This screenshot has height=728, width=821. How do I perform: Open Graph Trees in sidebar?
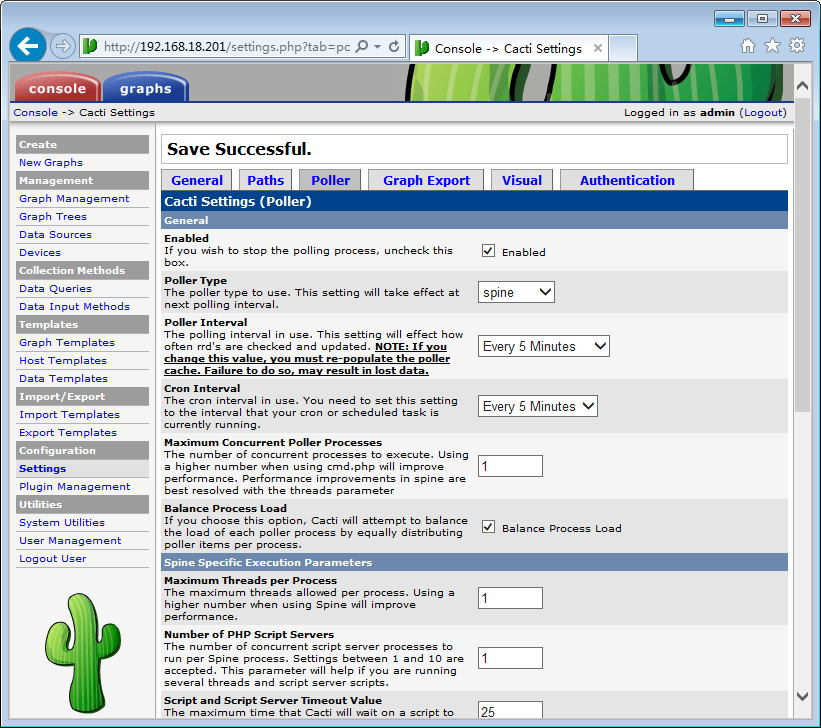[x=53, y=216]
